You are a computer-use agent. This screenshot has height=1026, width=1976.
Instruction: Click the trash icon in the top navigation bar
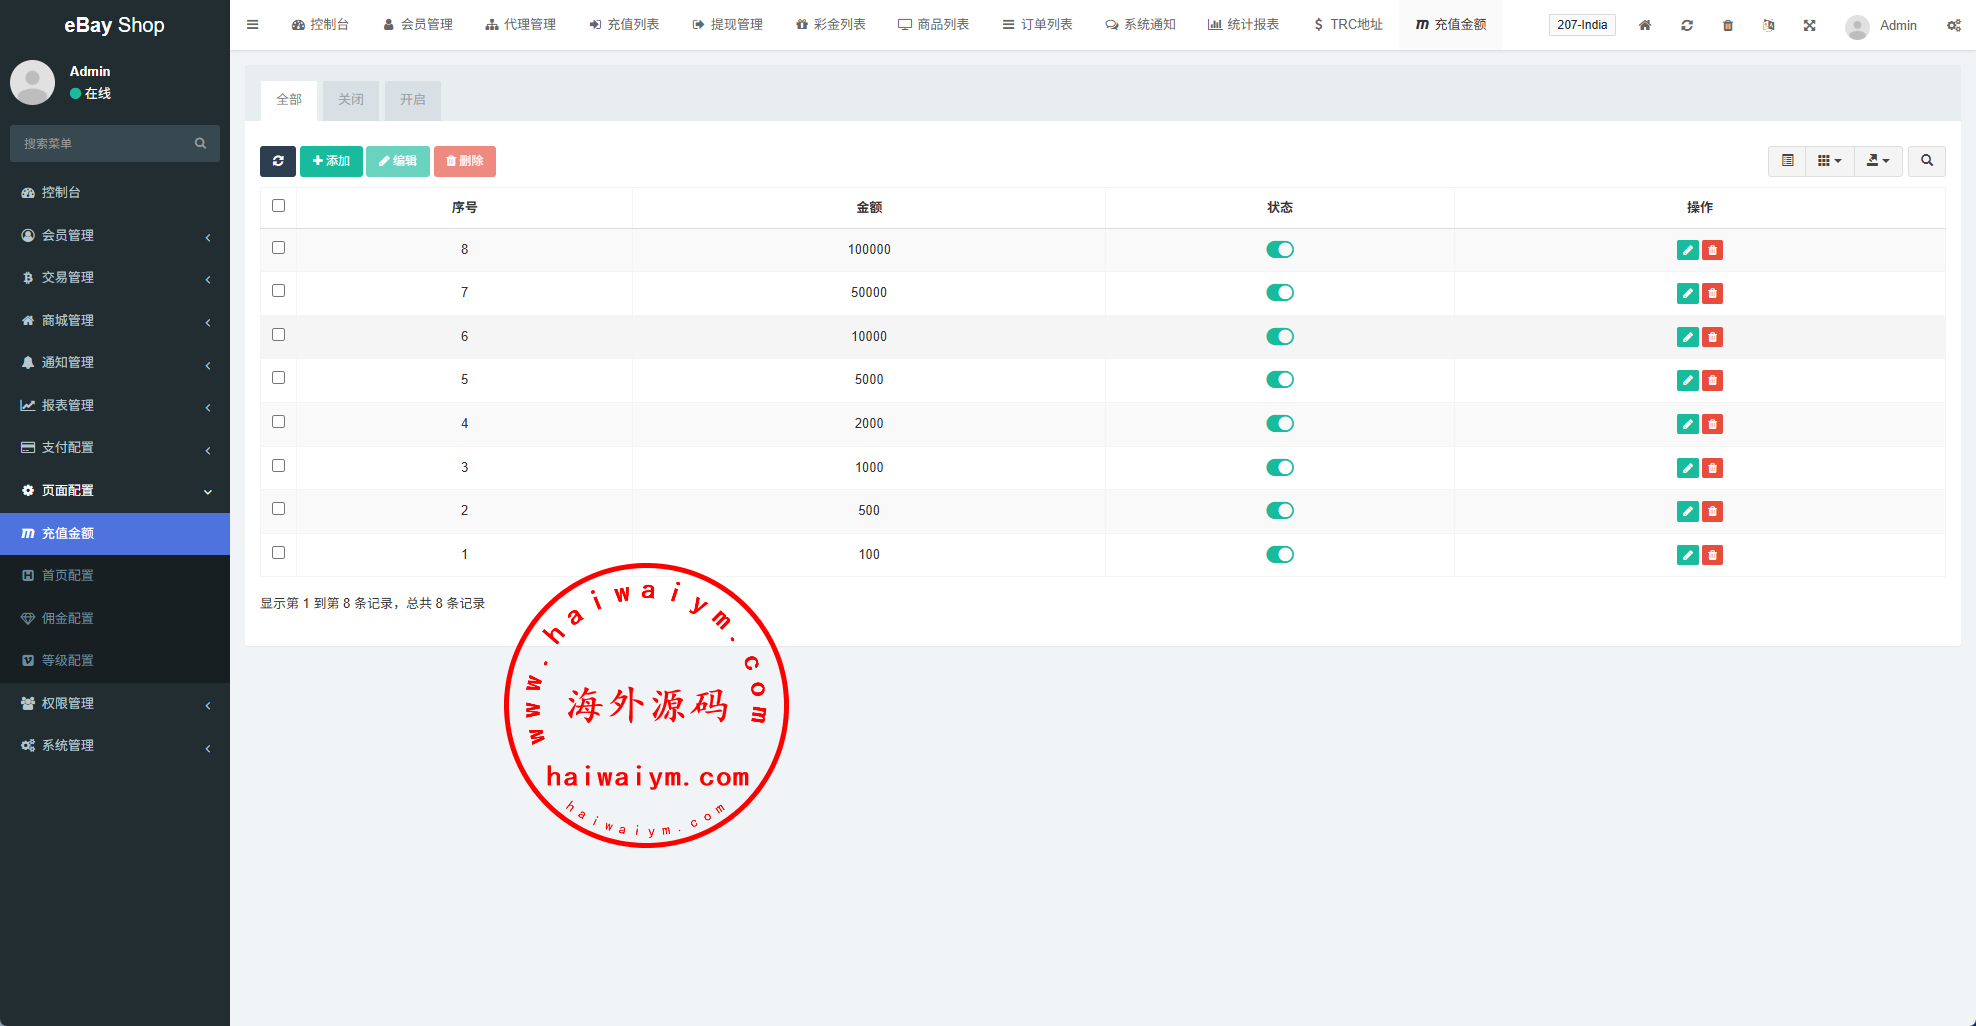[x=1727, y=25]
